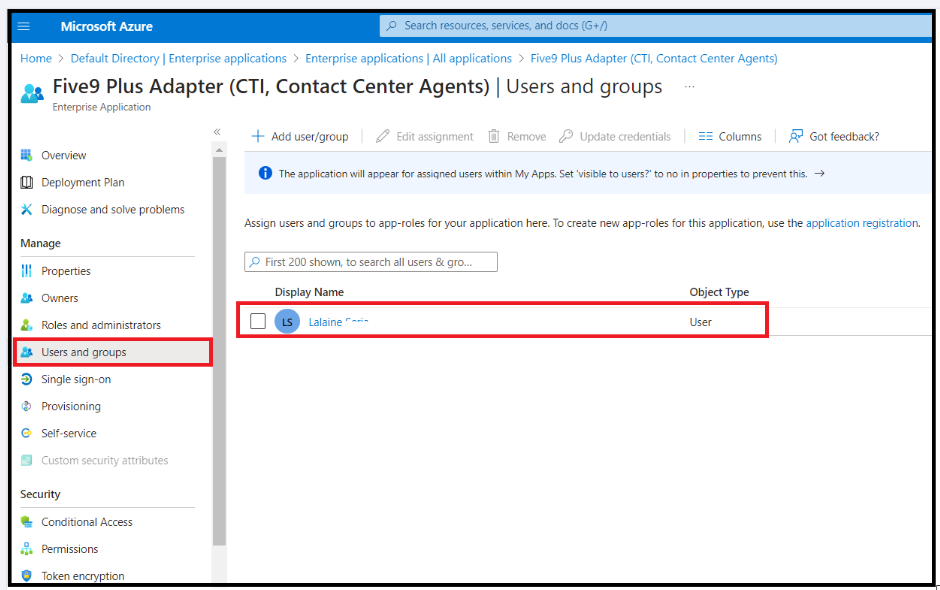Screen dimensions: 940x590
Task: Click the Edit assignment pencil icon
Action: (382, 136)
